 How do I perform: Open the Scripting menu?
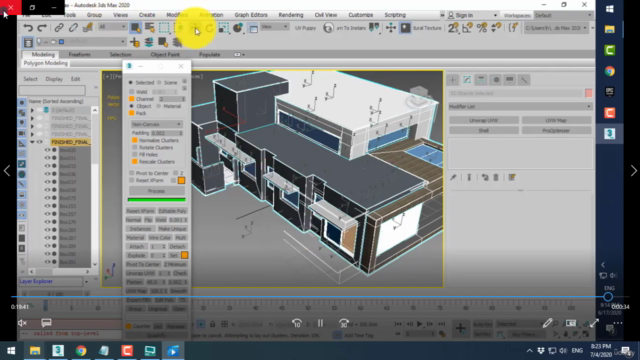pyautogui.click(x=395, y=15)
